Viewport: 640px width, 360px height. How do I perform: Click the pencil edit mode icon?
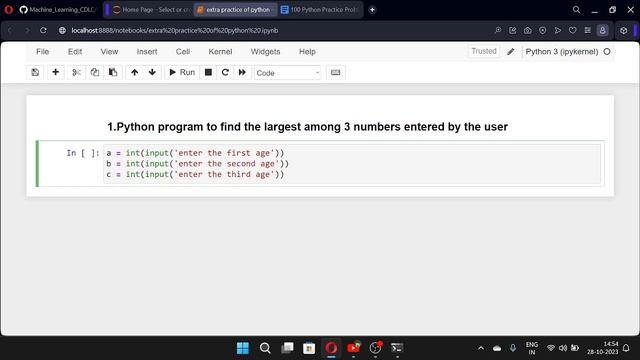[511, 51]
